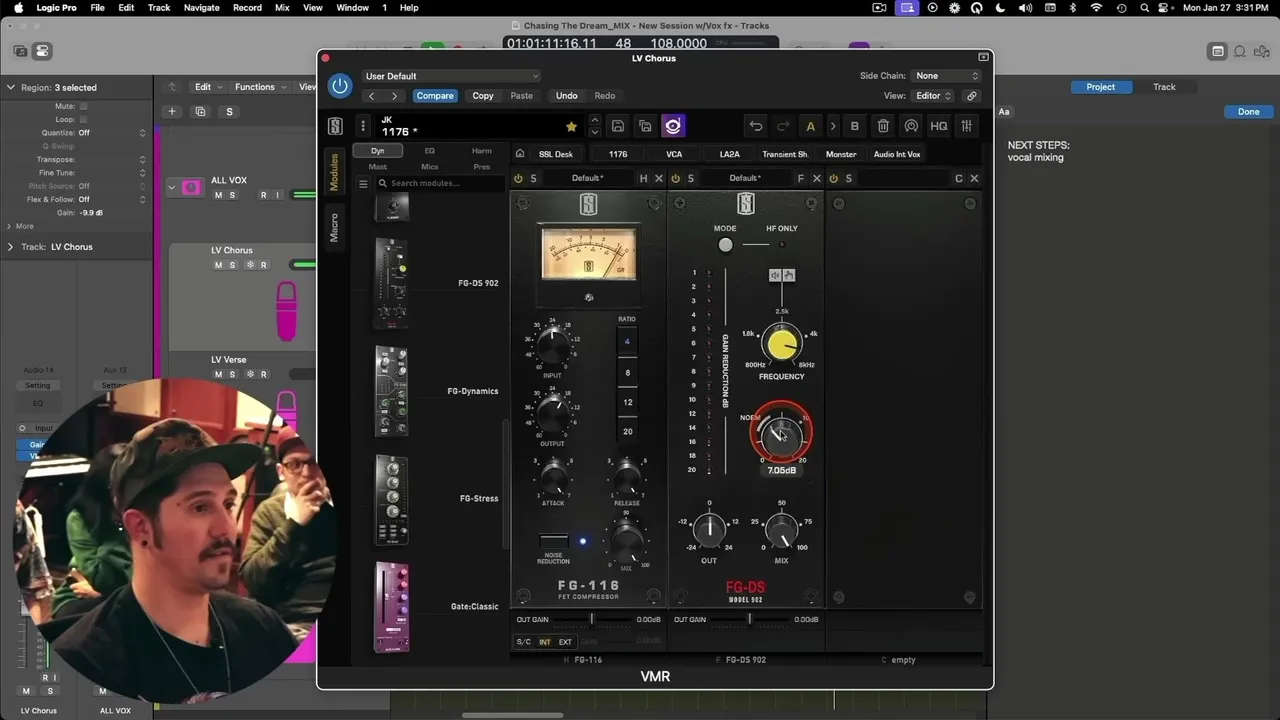Select the EQ module category tab
Screen dimensions: 1280x720
pos(430,151)
